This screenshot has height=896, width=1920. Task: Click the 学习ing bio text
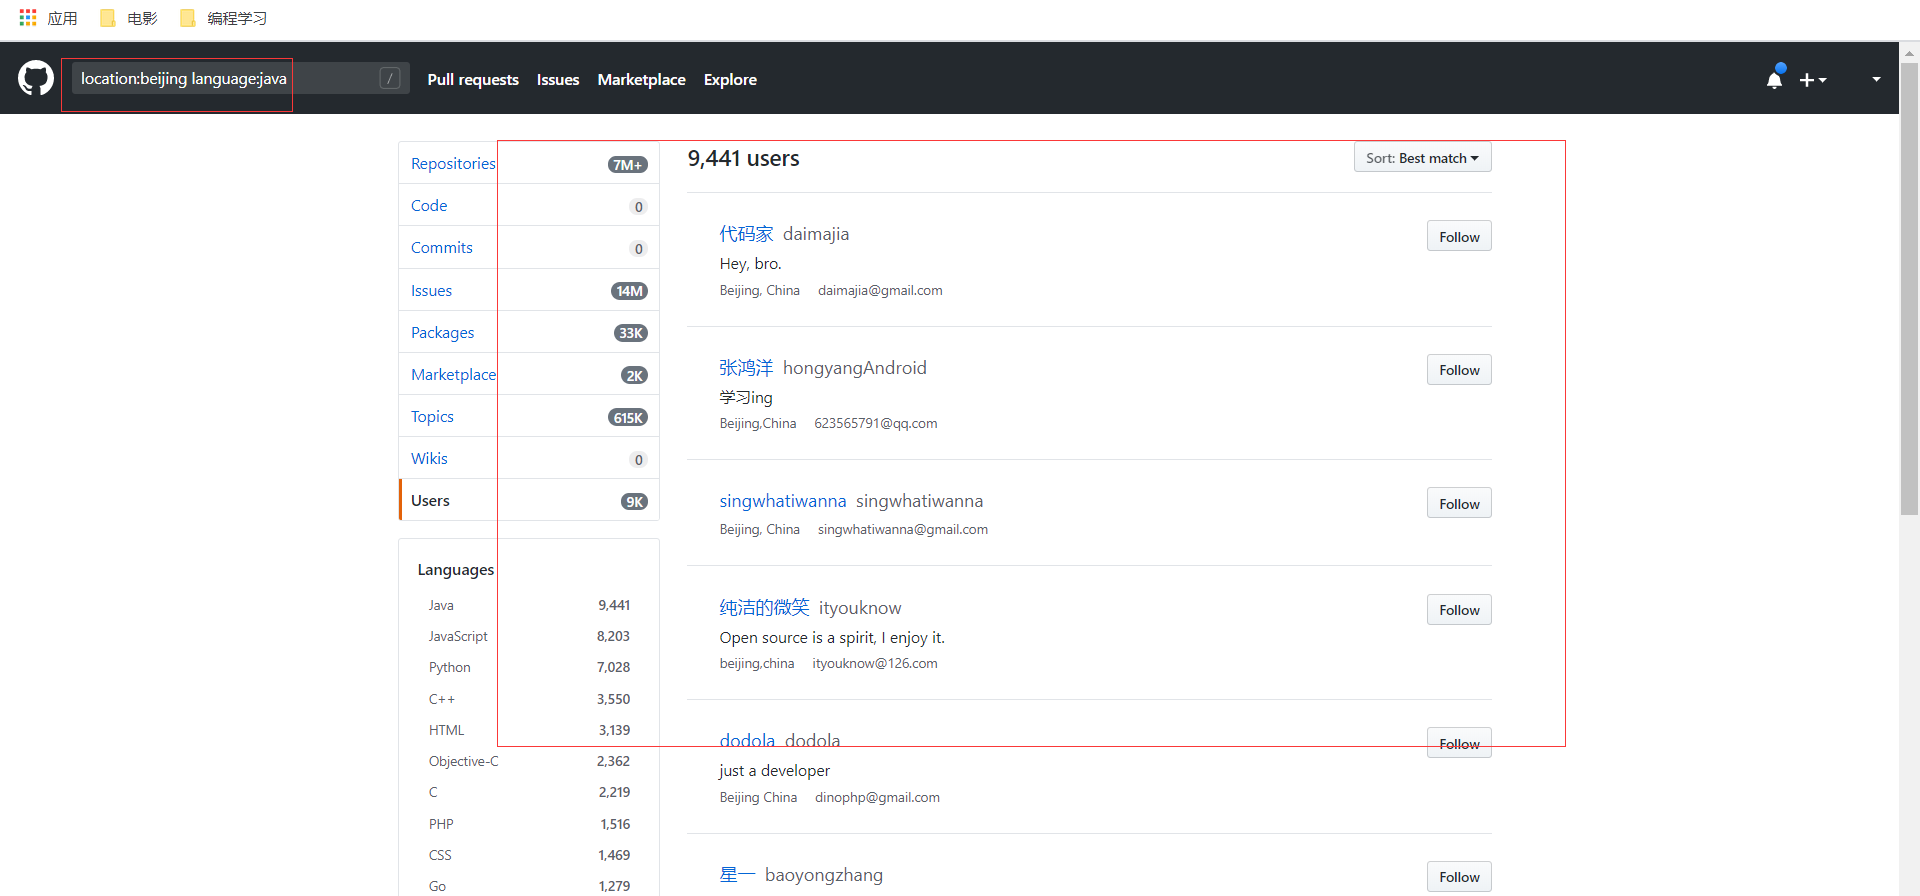(x=746, y=398)
